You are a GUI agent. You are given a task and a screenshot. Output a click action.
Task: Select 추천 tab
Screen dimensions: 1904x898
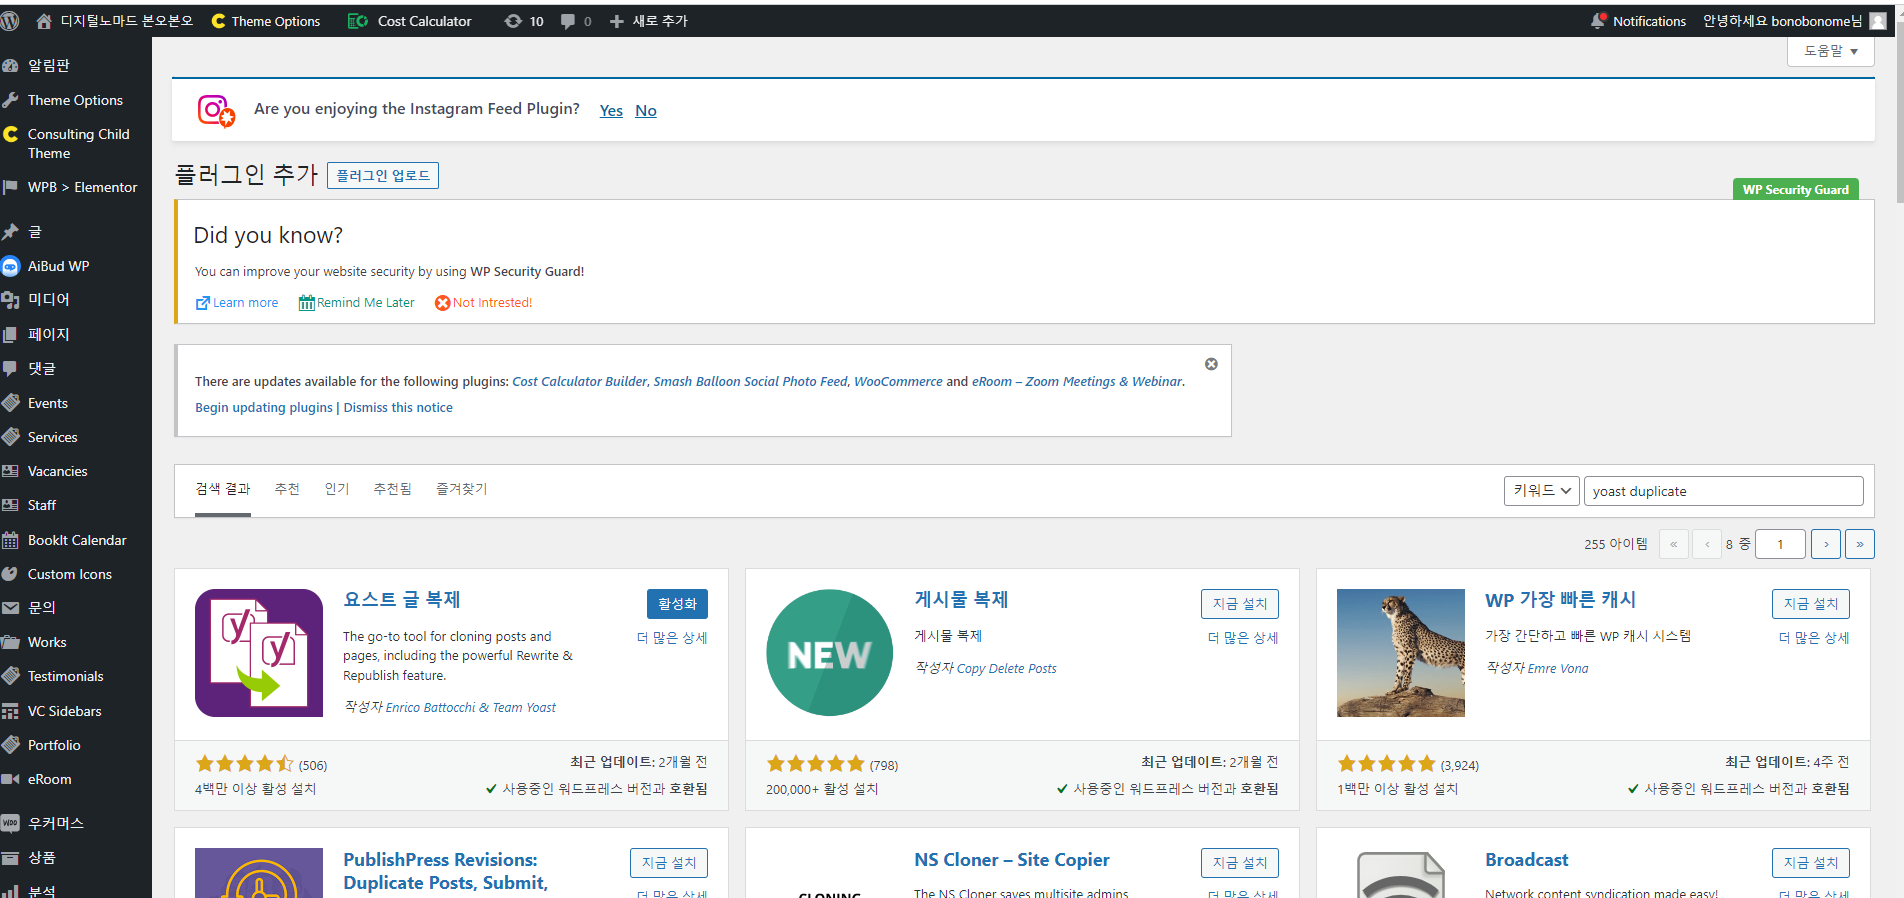[x=287, y=489]
